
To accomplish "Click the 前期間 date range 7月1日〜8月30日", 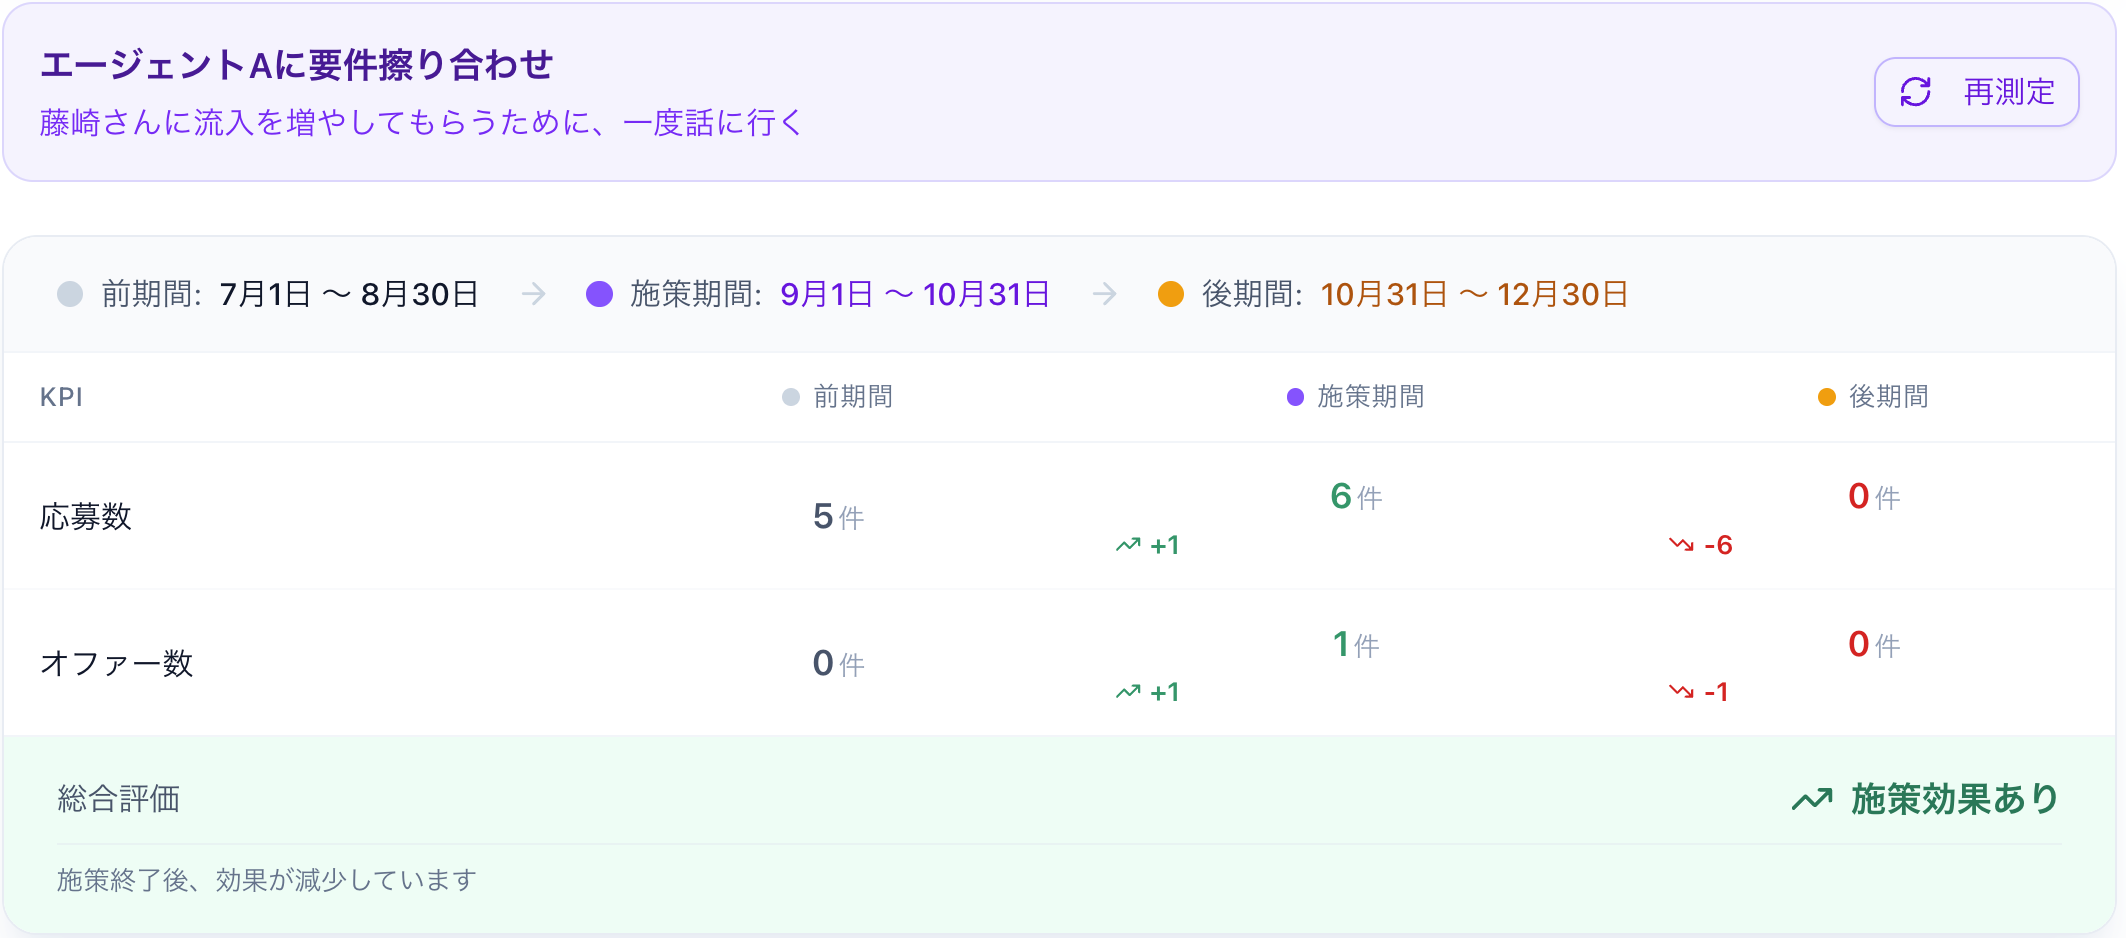I will (x=349, y=294).
